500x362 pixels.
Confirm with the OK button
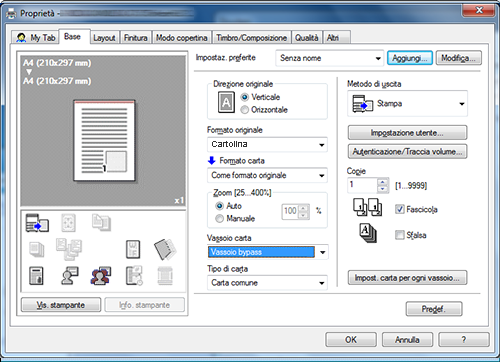pyautogui.click(x=351, y=340)
